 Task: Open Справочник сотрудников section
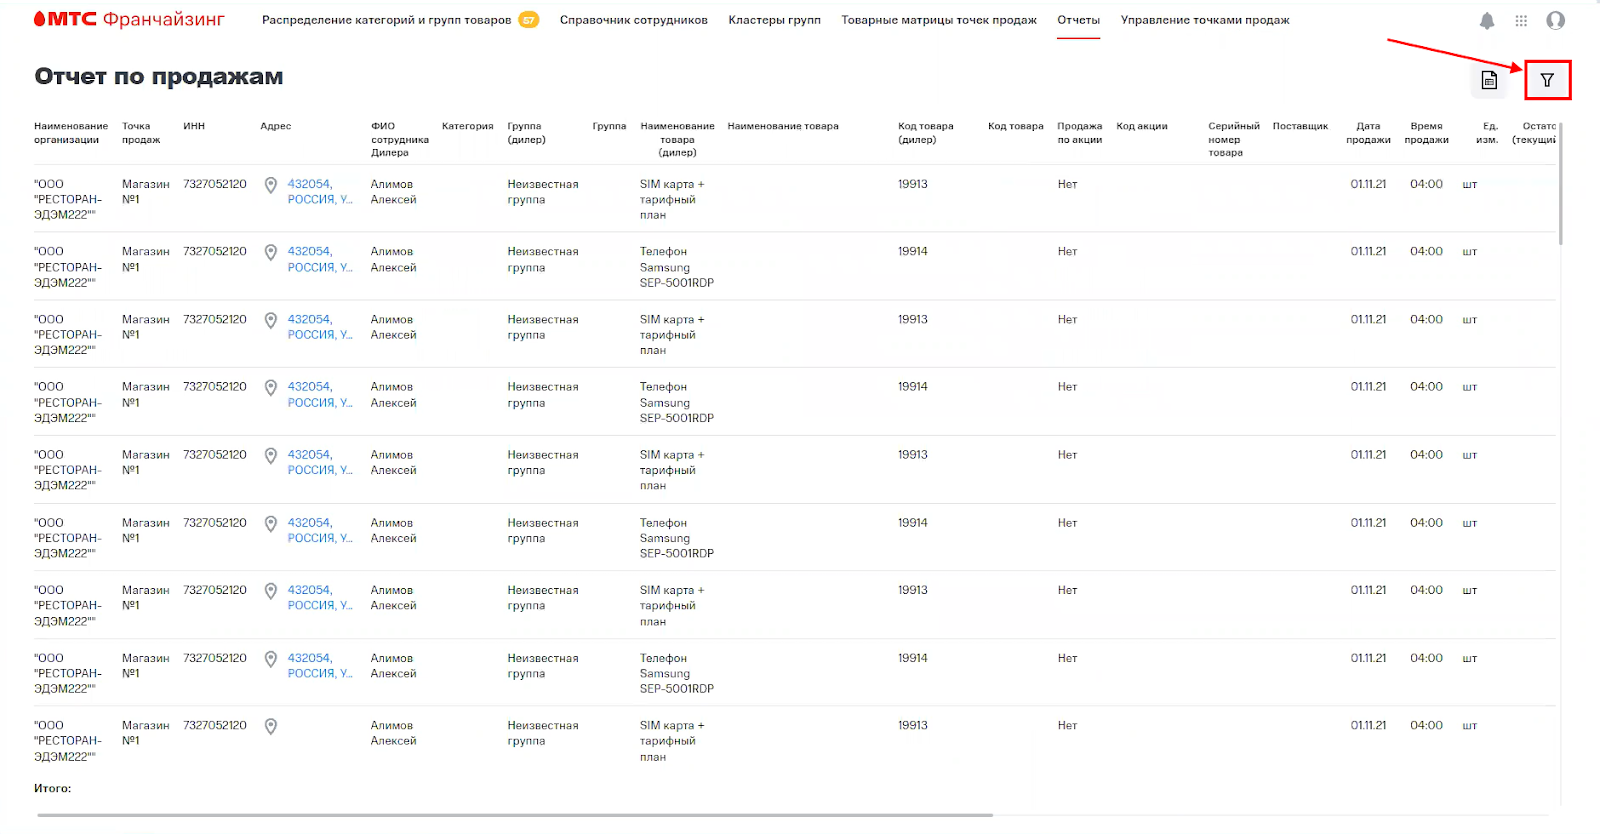634,20
